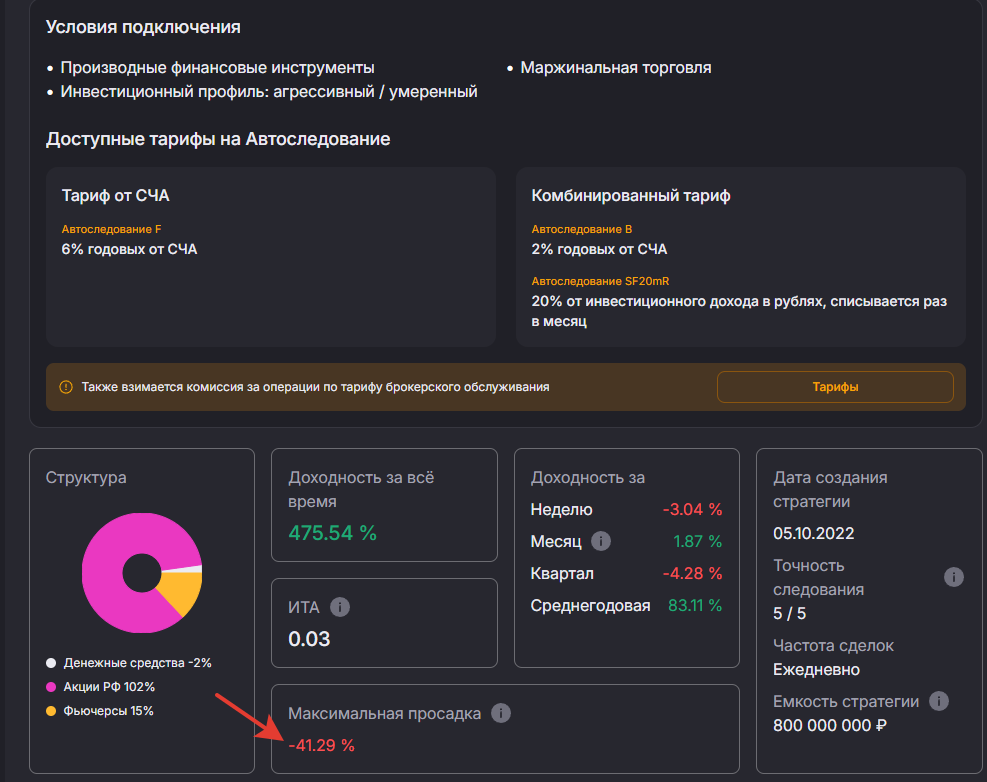
Task: Click the ИТА value 0.03
Action: click(309, 639)
